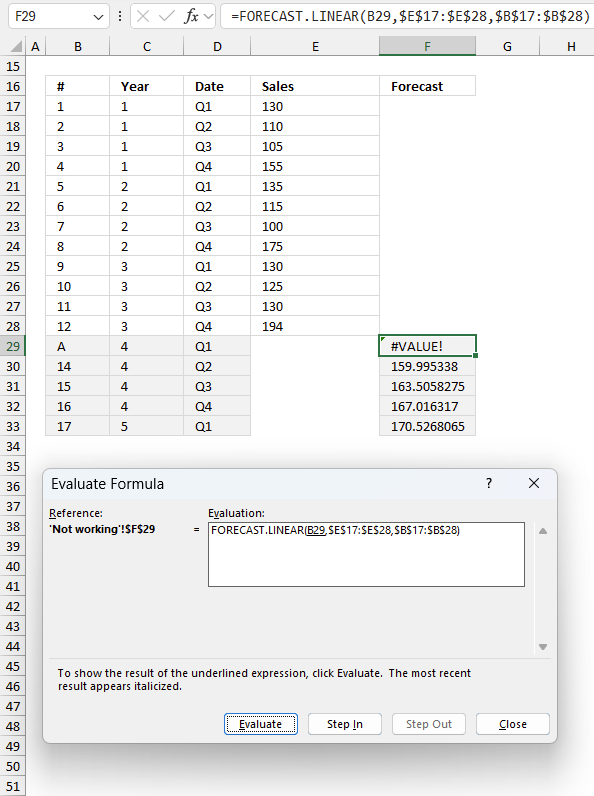
Task: Expand the function list dropdown beside fx
Action: coord(208,17)
